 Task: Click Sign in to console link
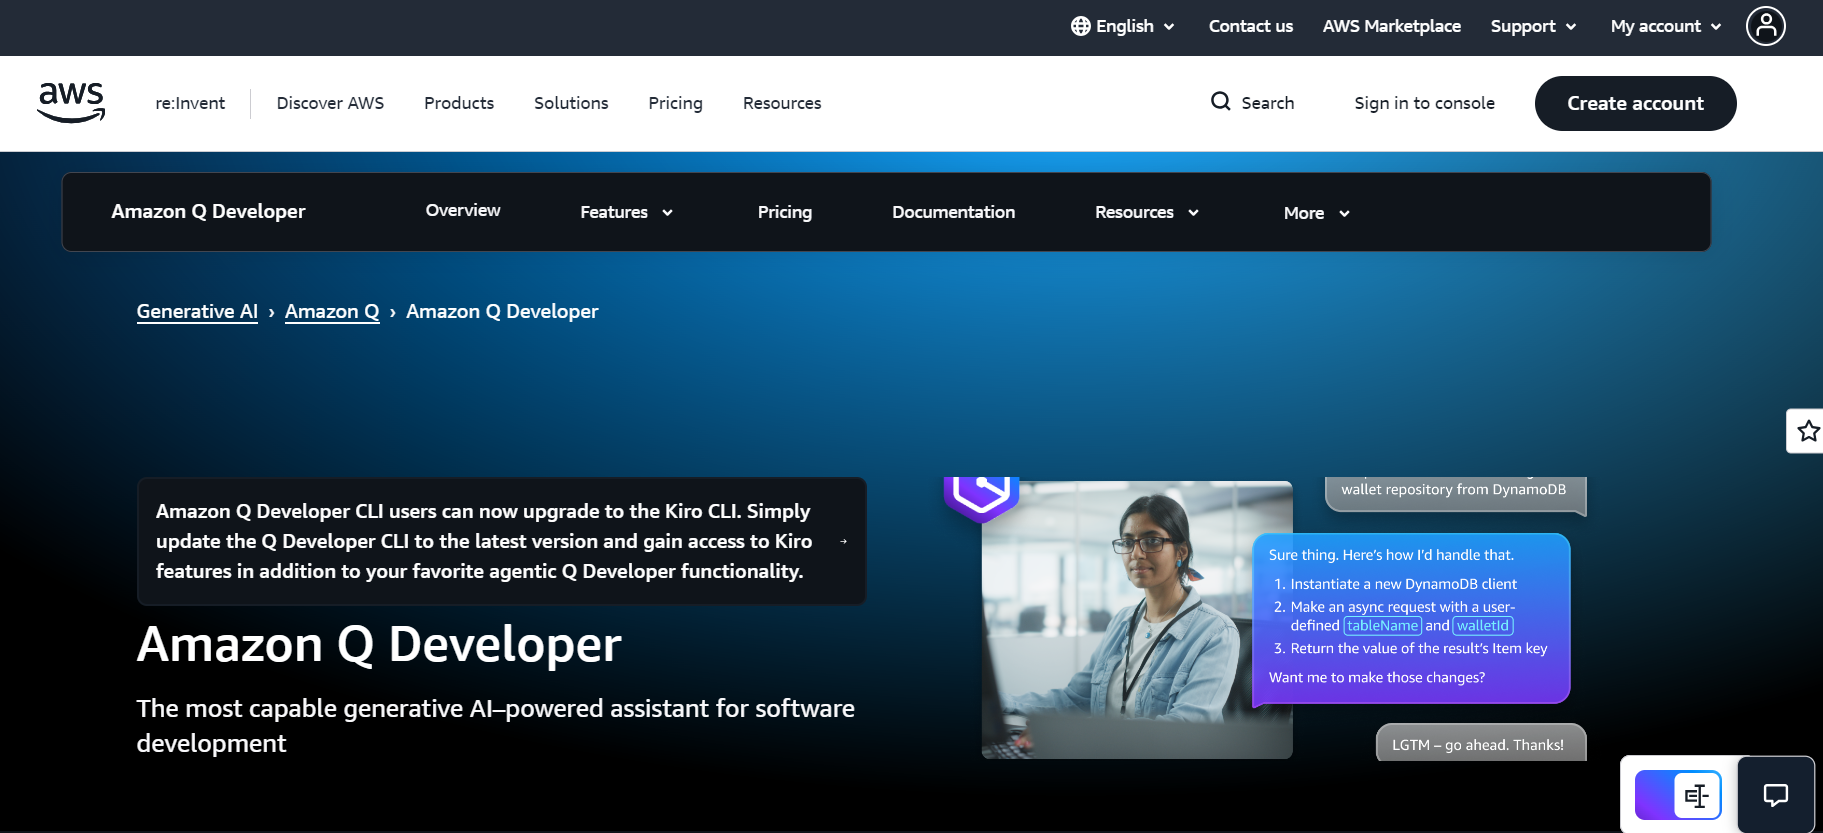tap(1424, 103)
